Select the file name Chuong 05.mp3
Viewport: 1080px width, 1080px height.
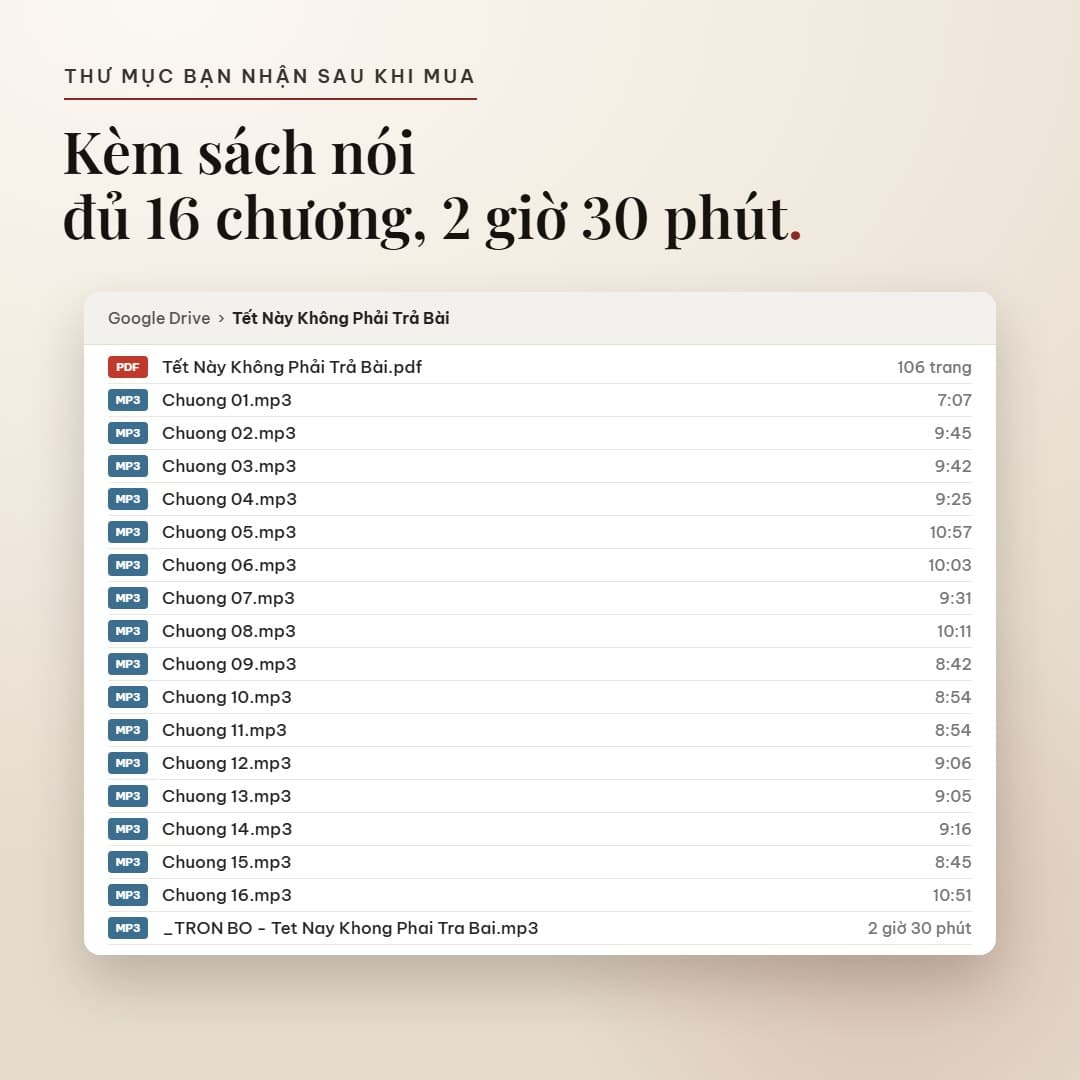click(229, 532)
